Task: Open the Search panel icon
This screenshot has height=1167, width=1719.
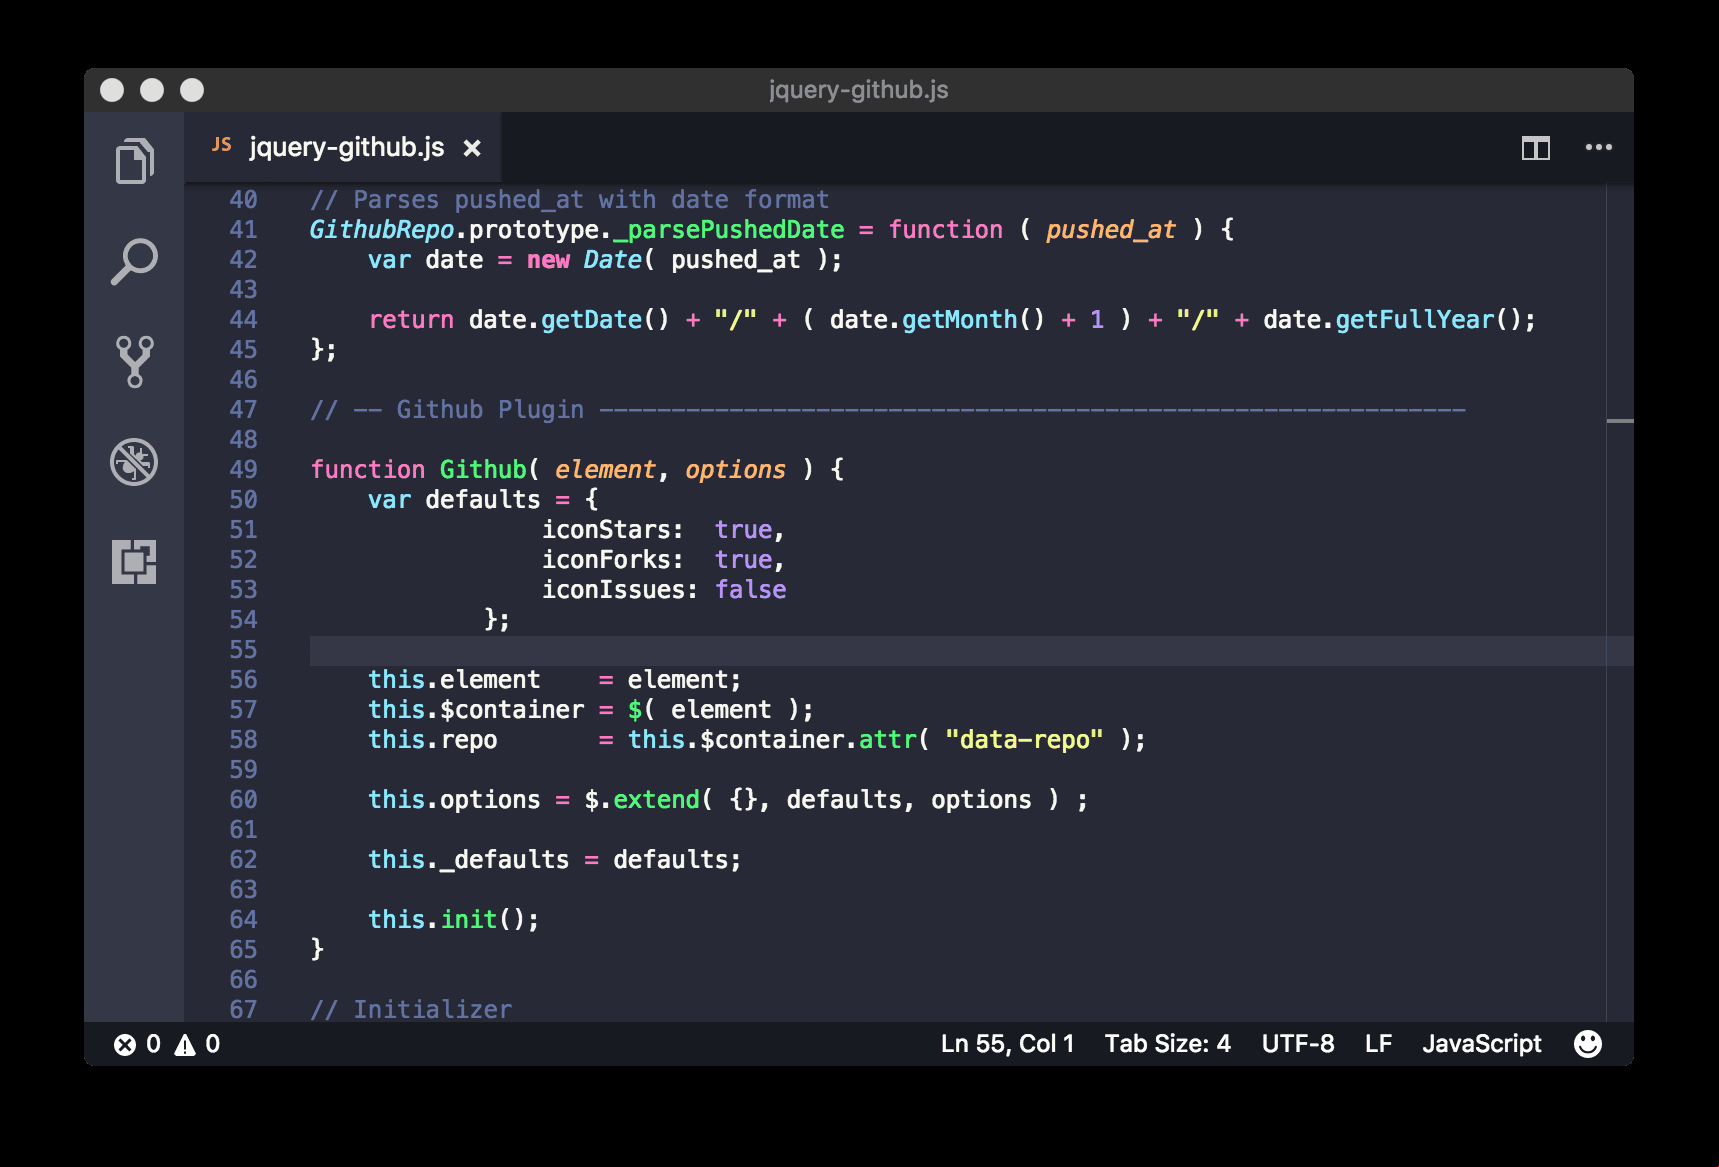Action: tap(134, 261)
